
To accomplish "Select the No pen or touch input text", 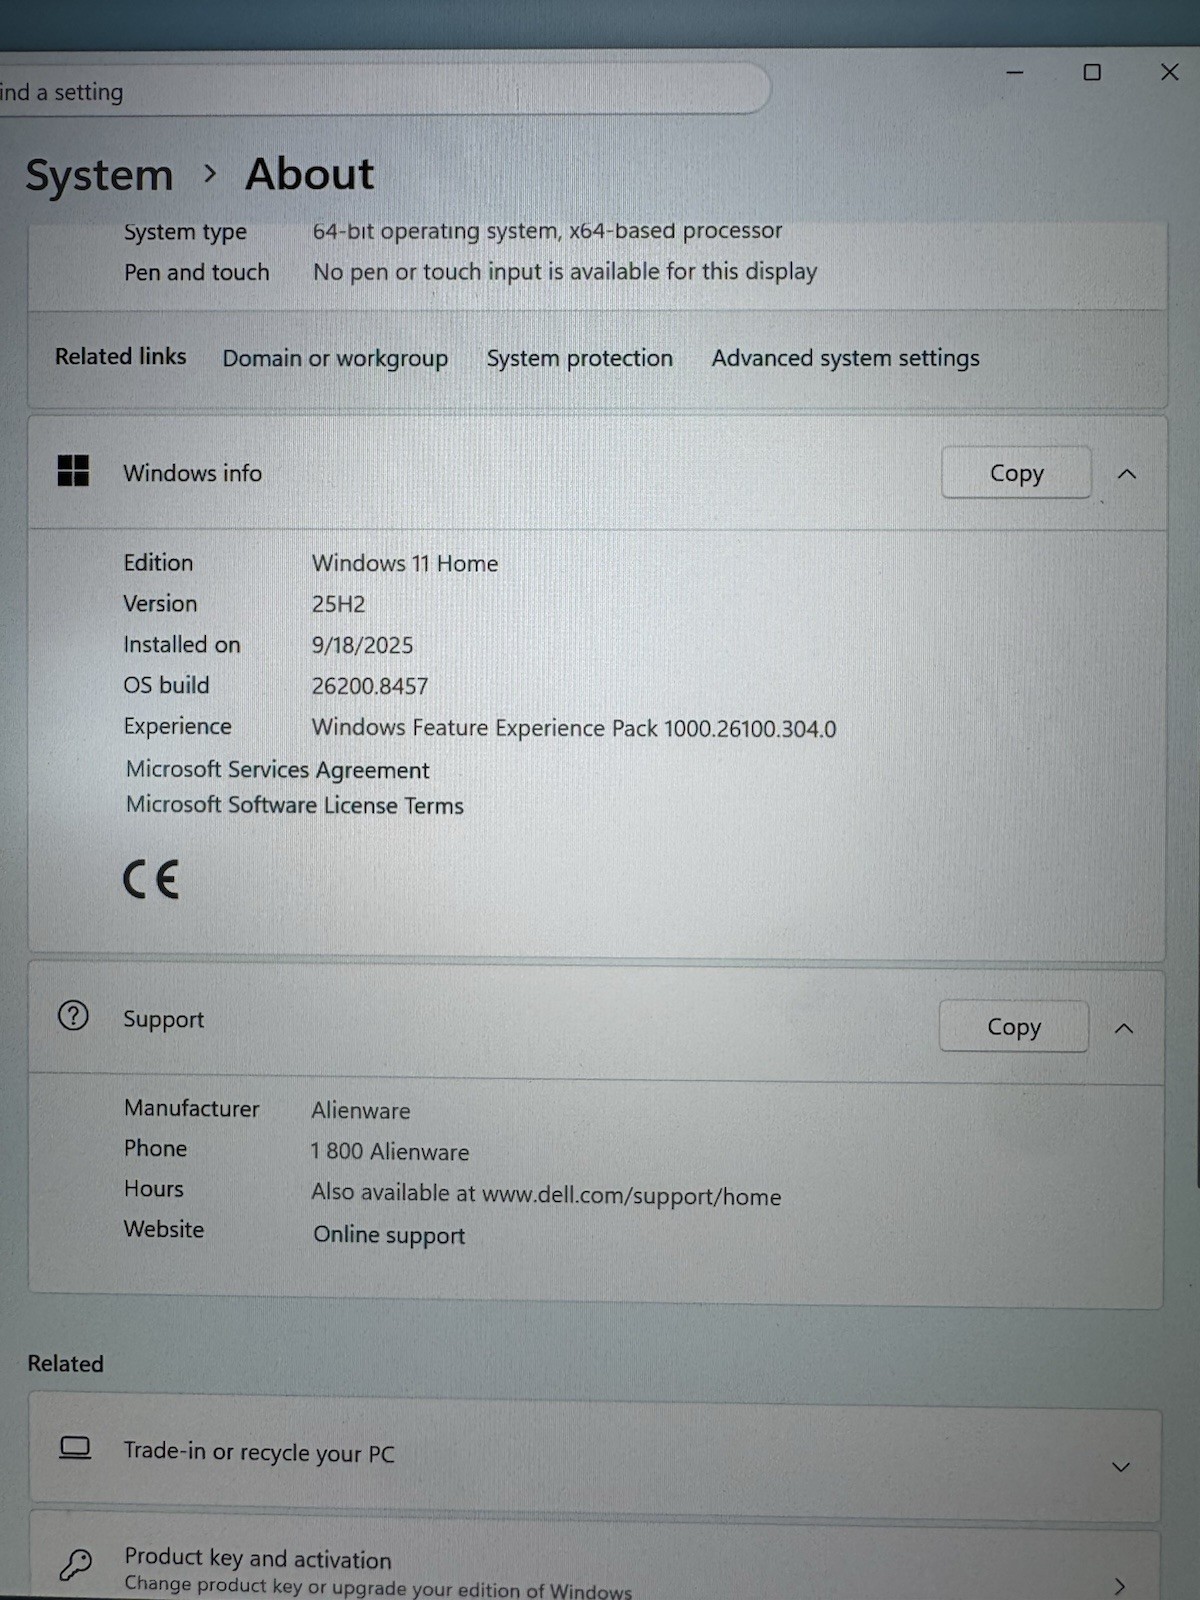I will [x=565, y=272].
